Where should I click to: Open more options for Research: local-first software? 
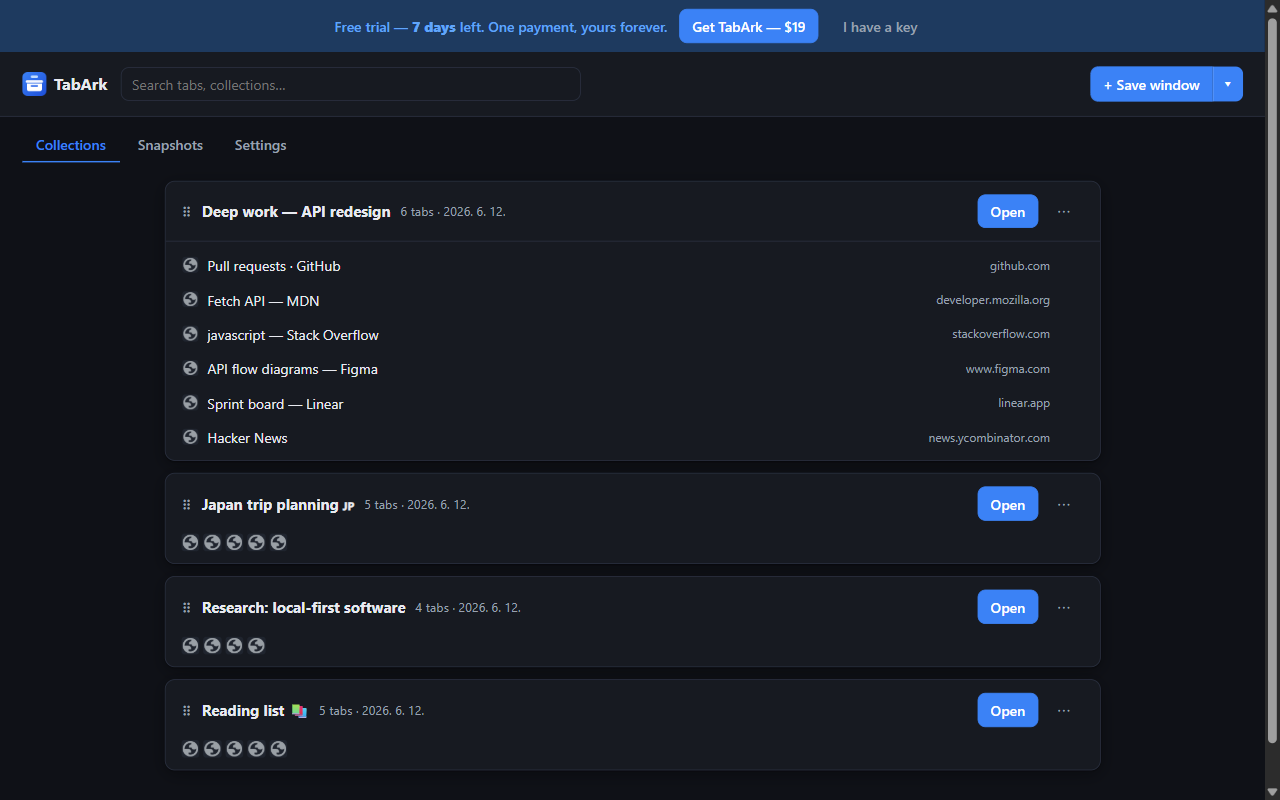tap(1064, 608)
